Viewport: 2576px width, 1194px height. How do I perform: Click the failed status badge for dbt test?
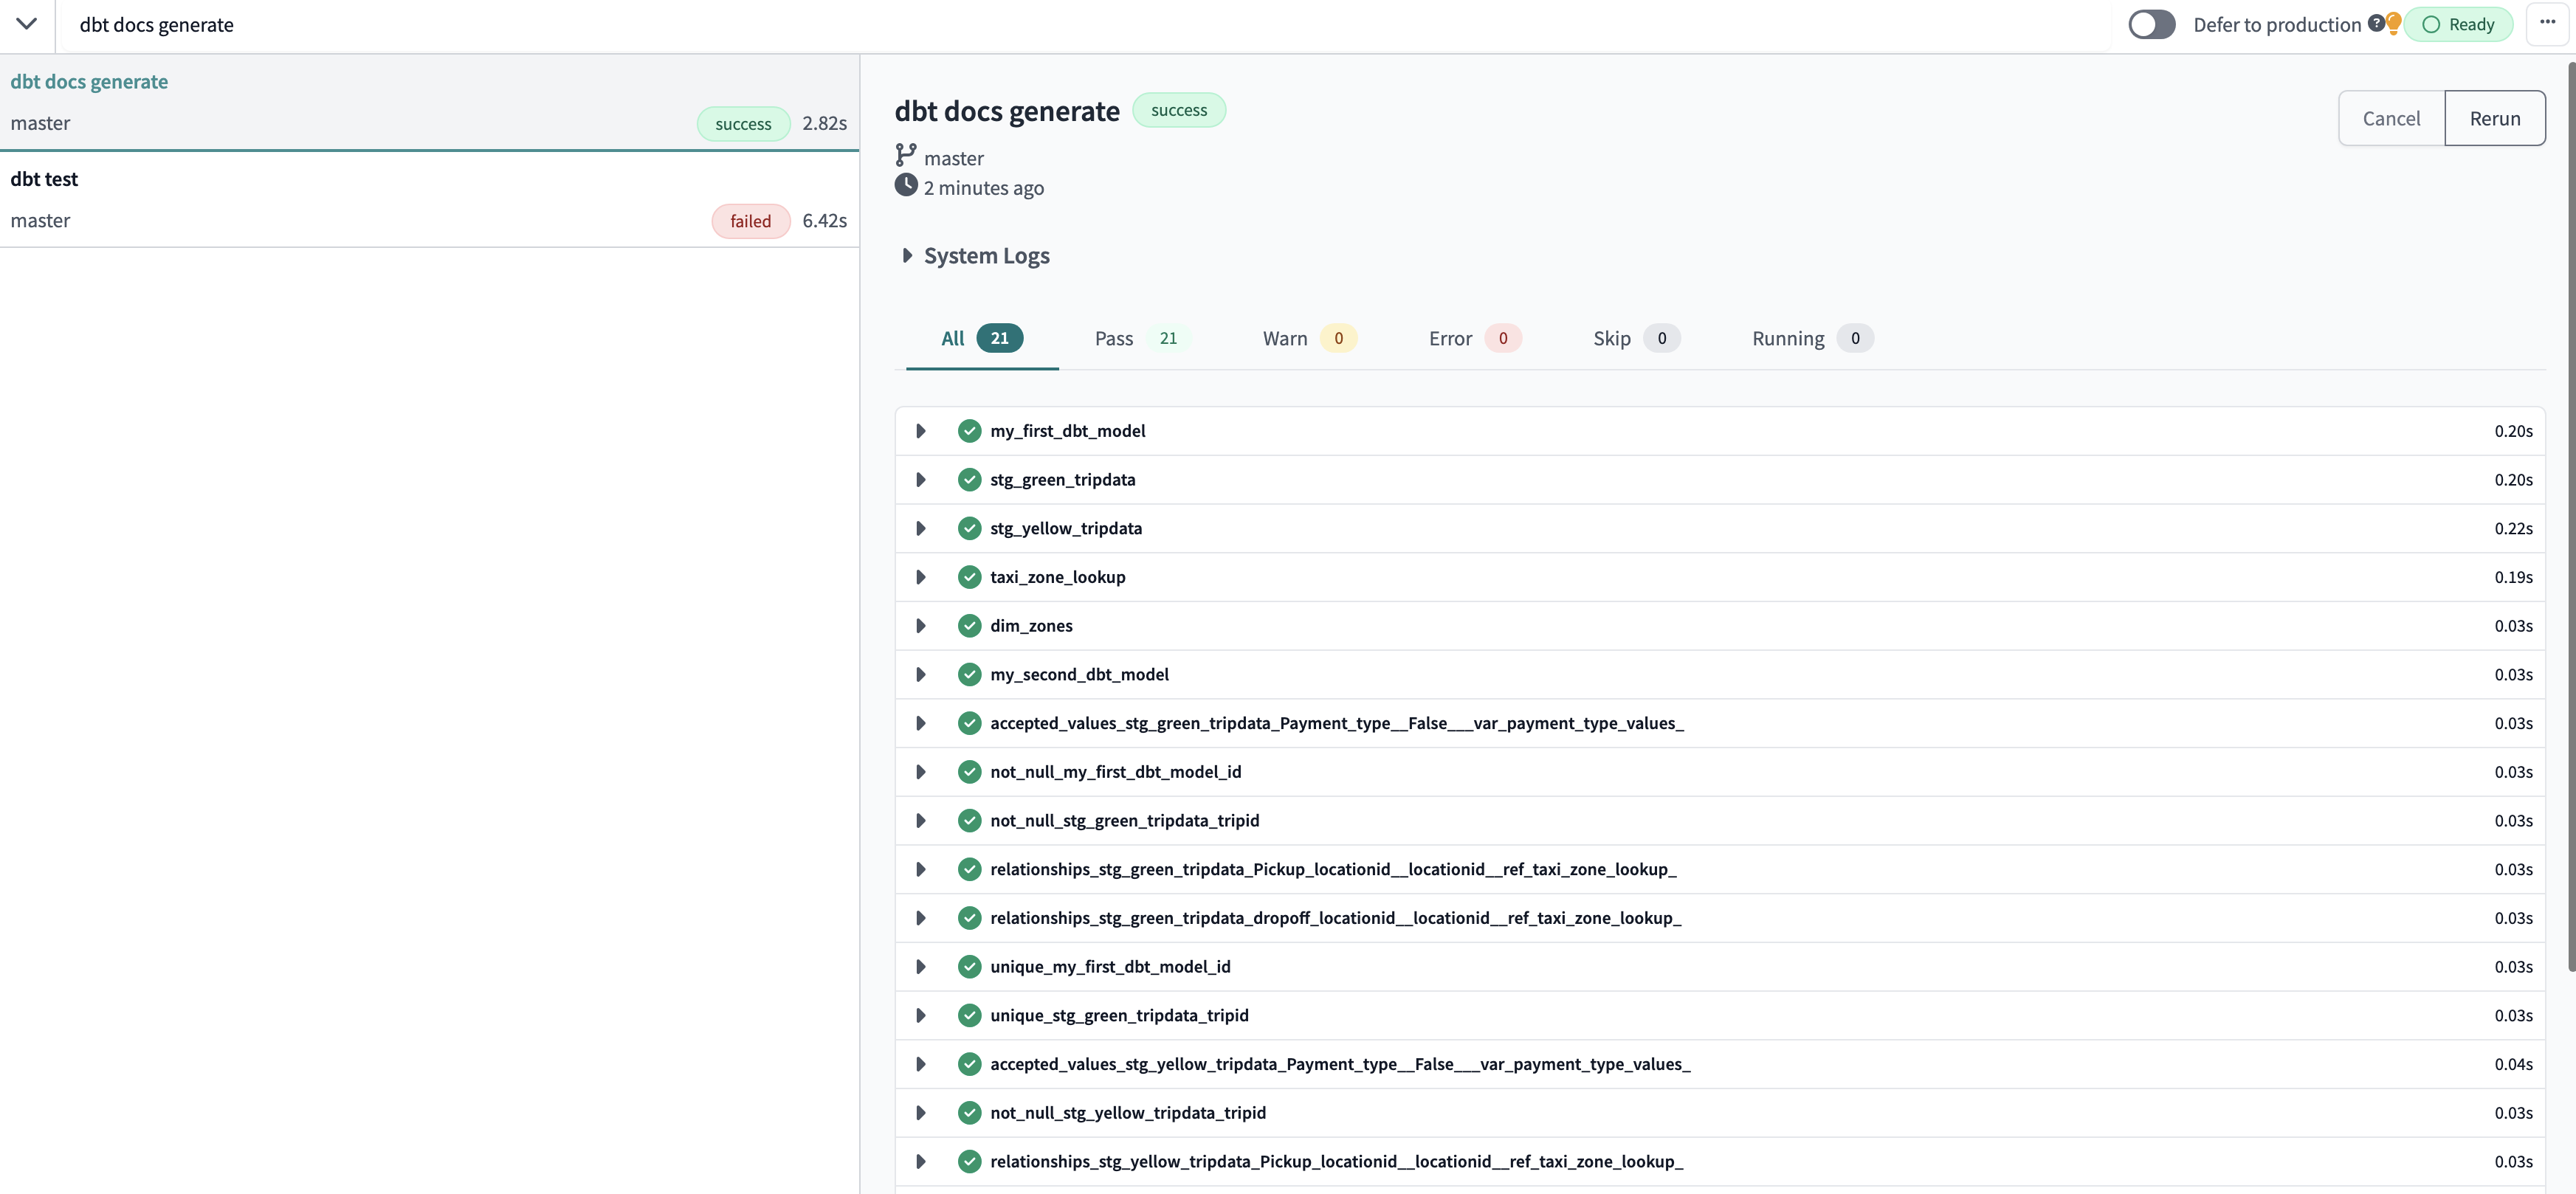pyautogui.click(x=750, y=221)
